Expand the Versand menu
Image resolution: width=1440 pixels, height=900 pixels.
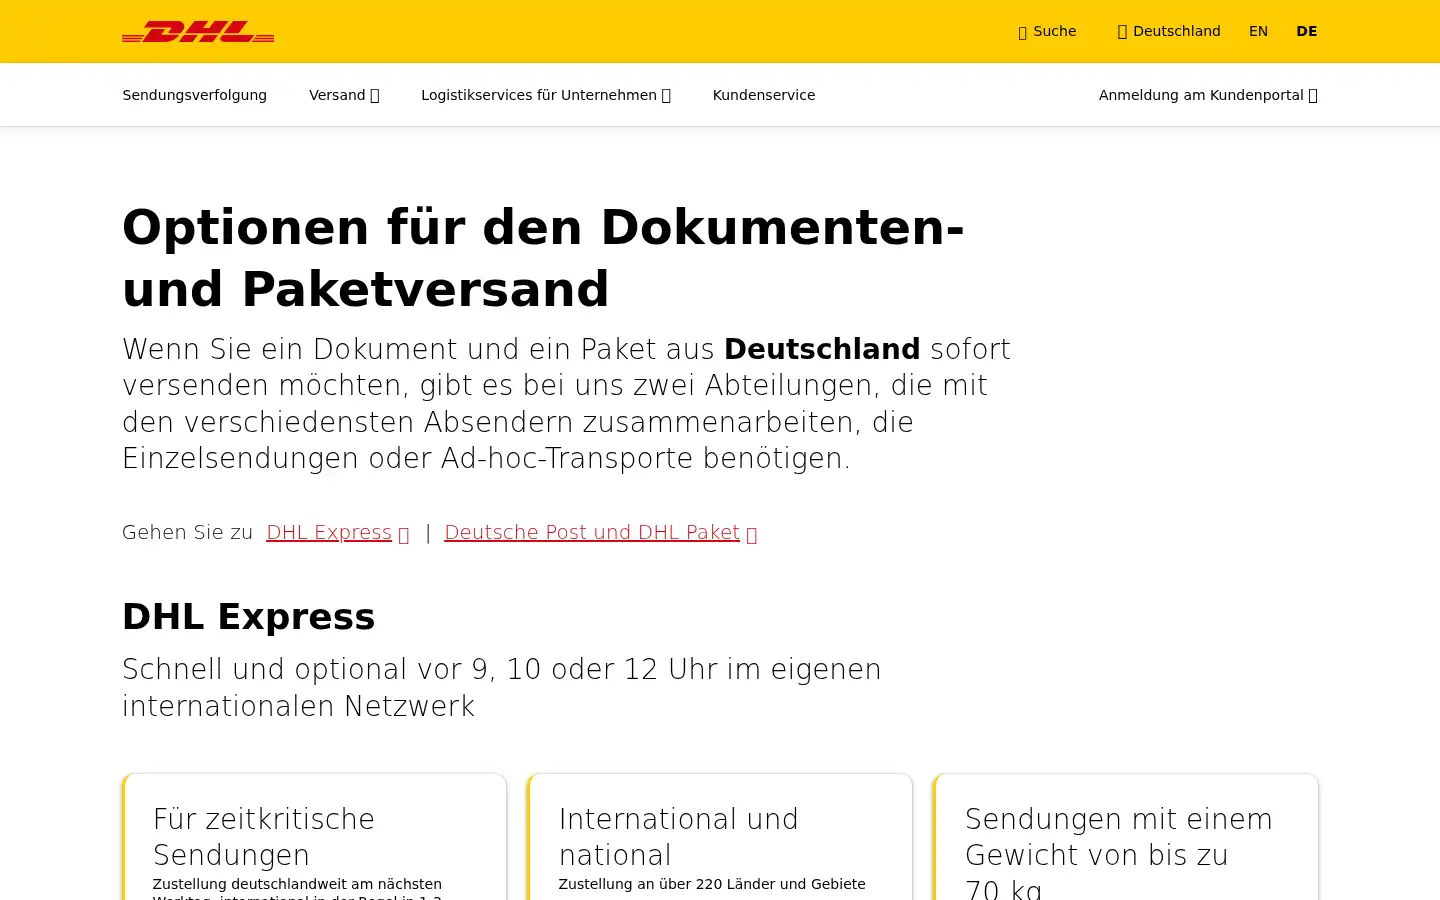[344, 95]
